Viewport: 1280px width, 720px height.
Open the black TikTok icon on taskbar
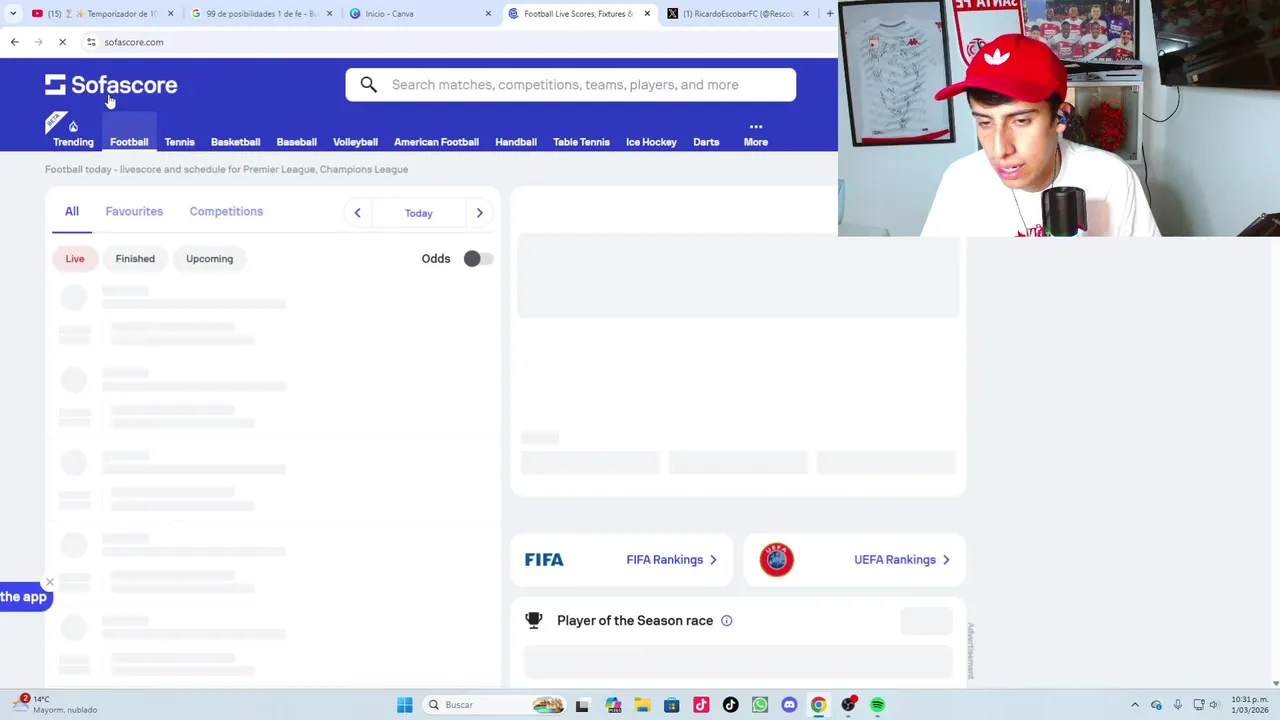click(730, 705)
